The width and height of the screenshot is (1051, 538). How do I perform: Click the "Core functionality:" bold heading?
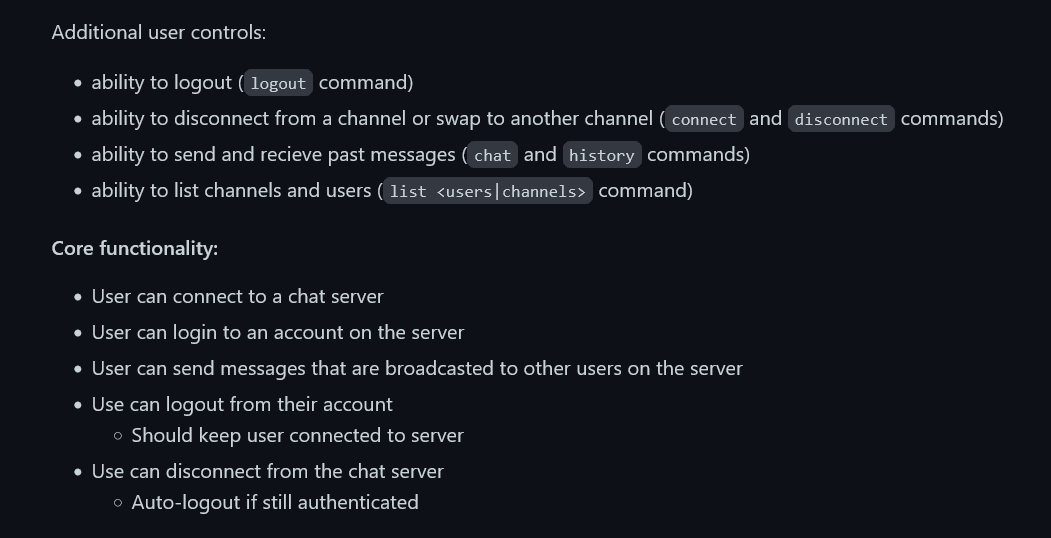click(x=134, y=248)
